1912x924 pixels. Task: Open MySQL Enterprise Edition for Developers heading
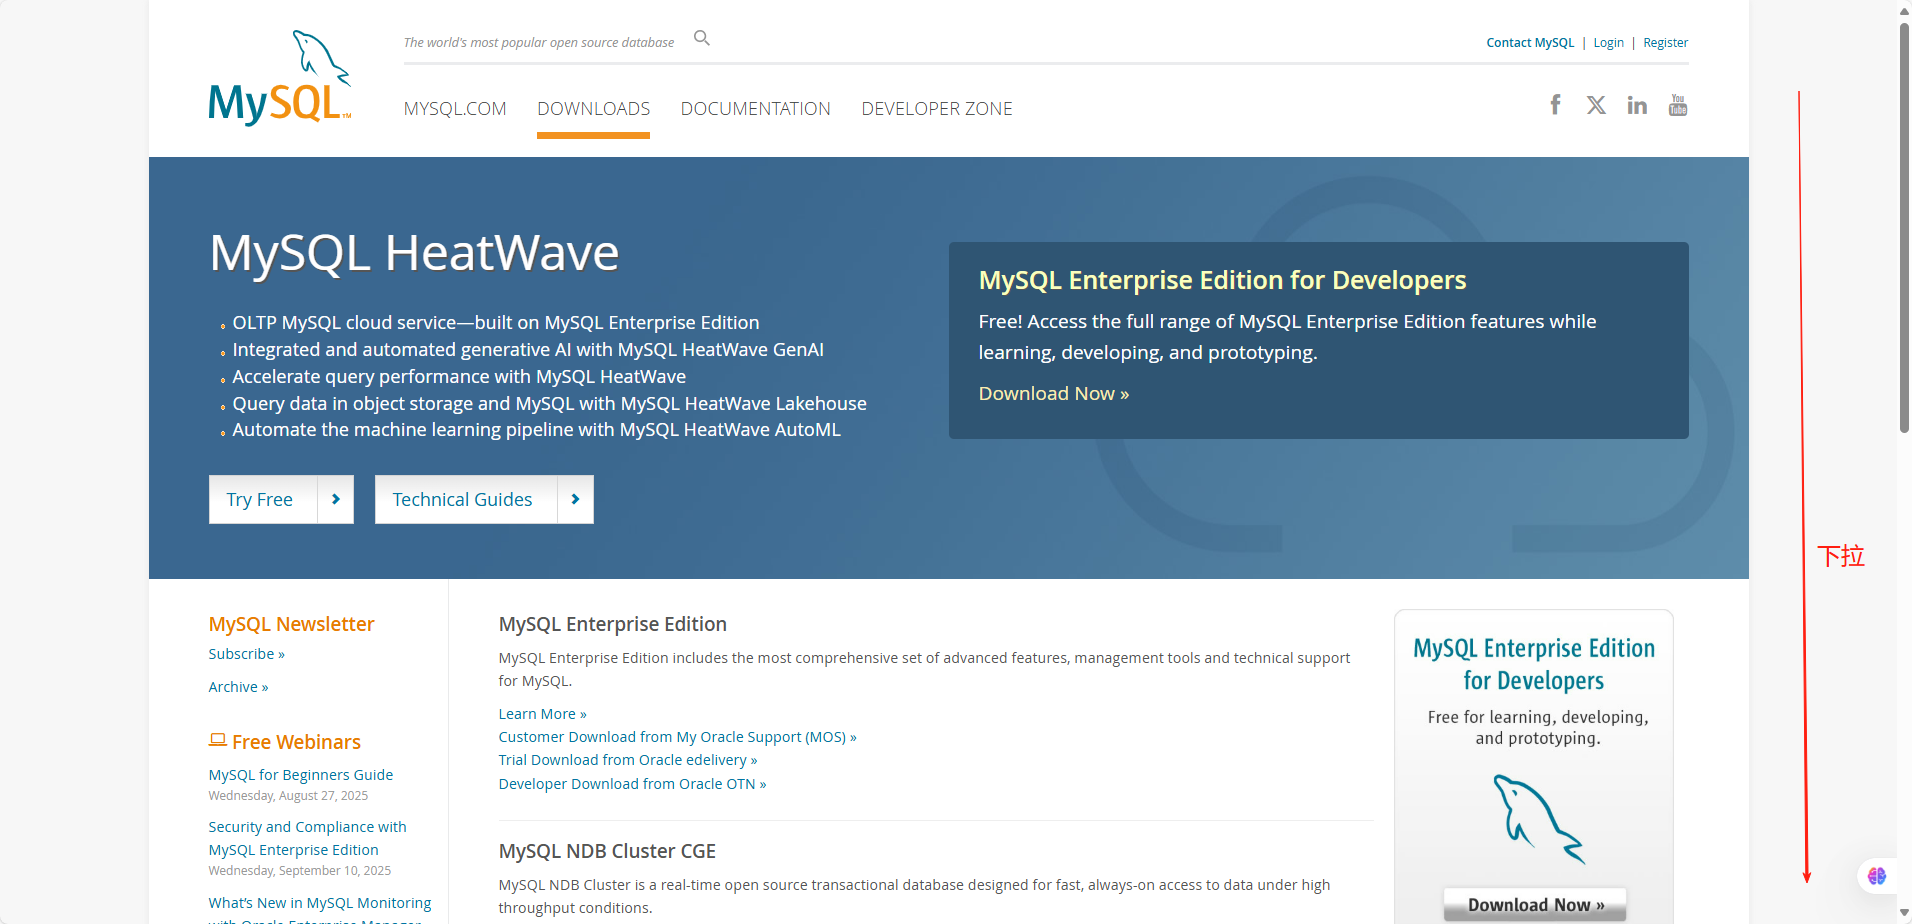[1222, 280]
